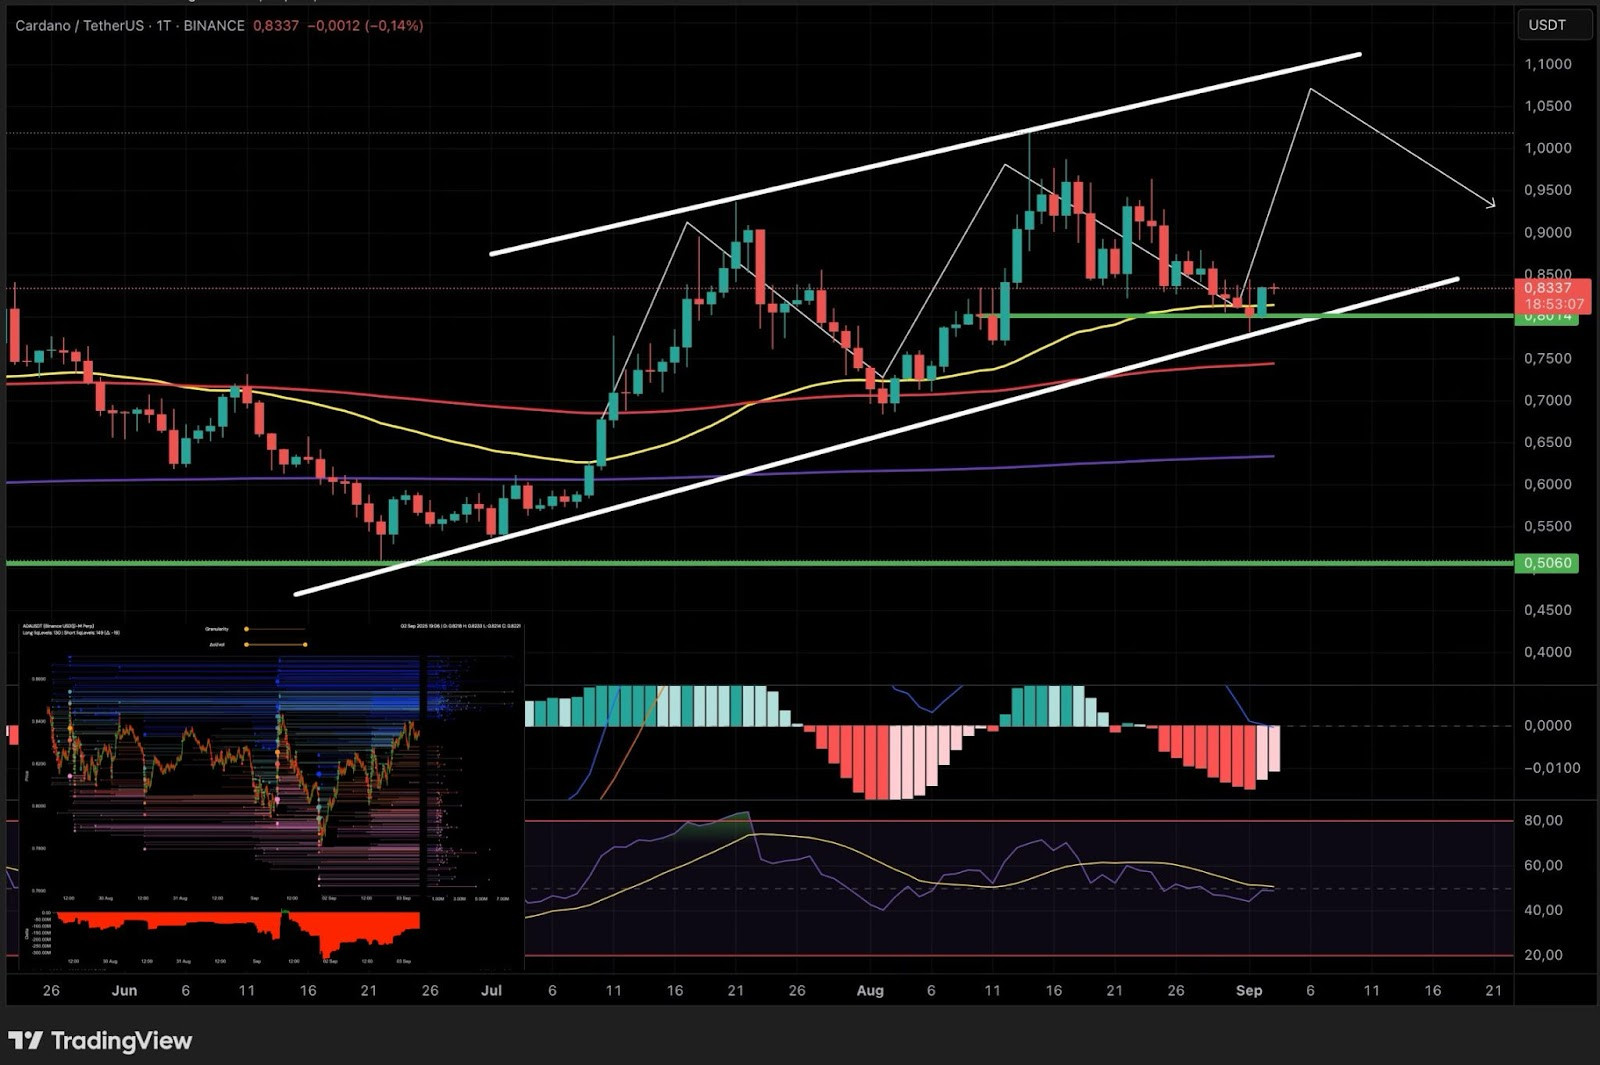Click the Jul label on time axis
The image size is (1600, 1065).
point(491,990)
